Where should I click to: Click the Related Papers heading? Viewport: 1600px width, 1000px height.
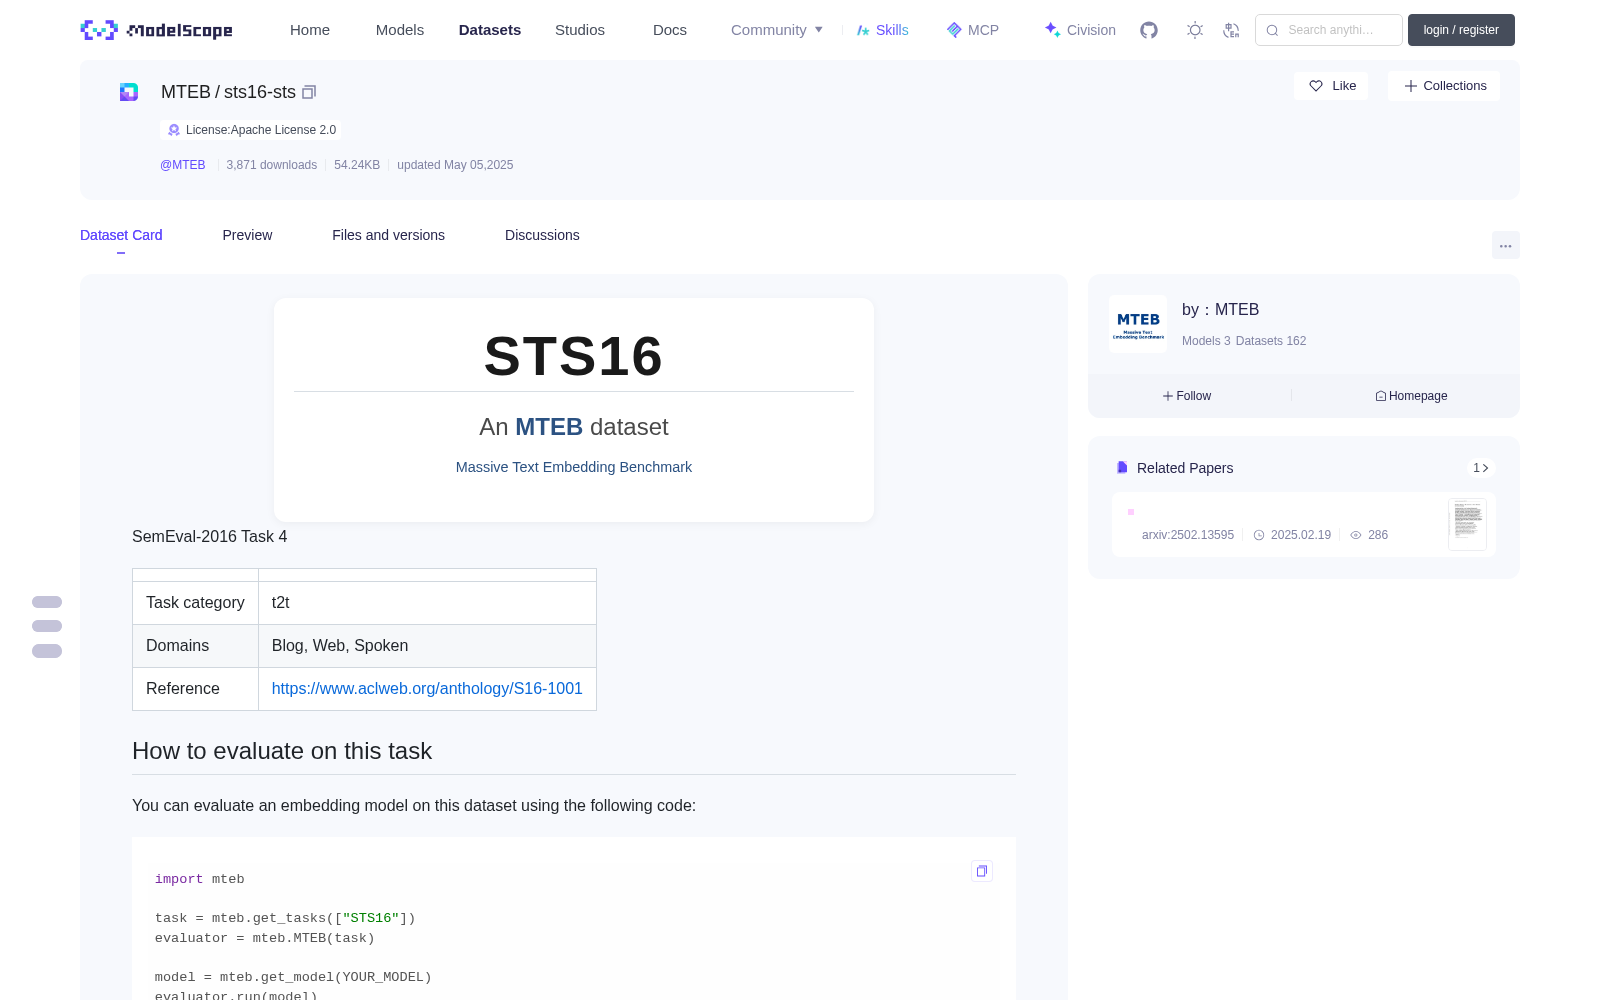pos(1185,468)
